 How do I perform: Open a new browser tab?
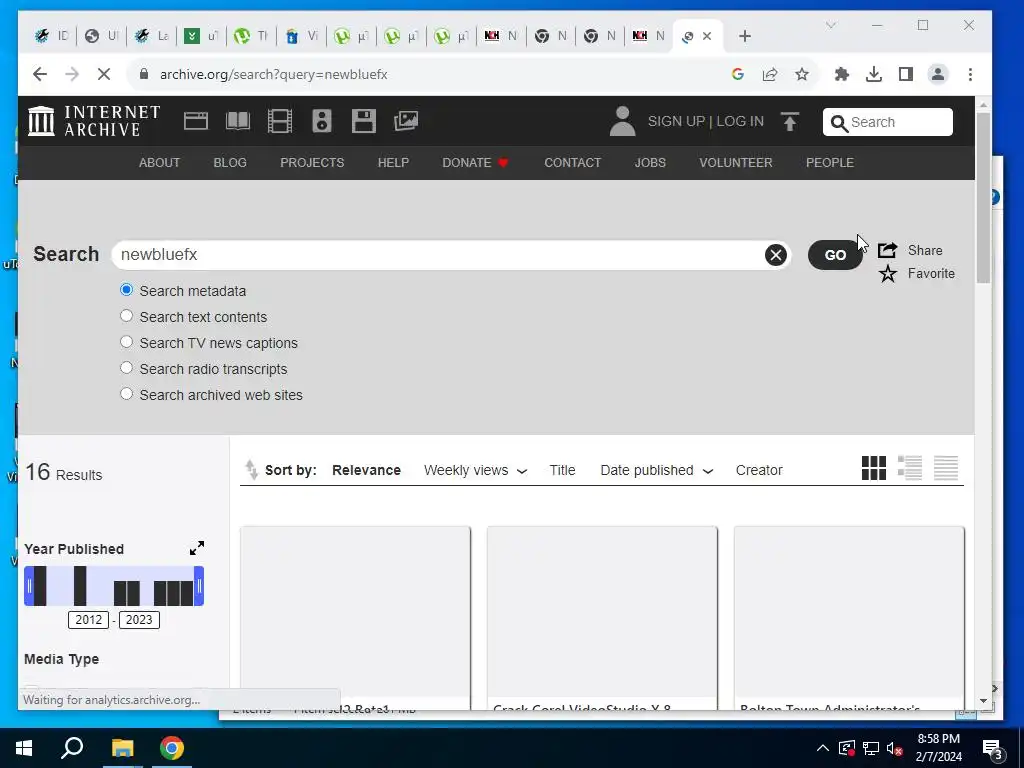point(745,36)
